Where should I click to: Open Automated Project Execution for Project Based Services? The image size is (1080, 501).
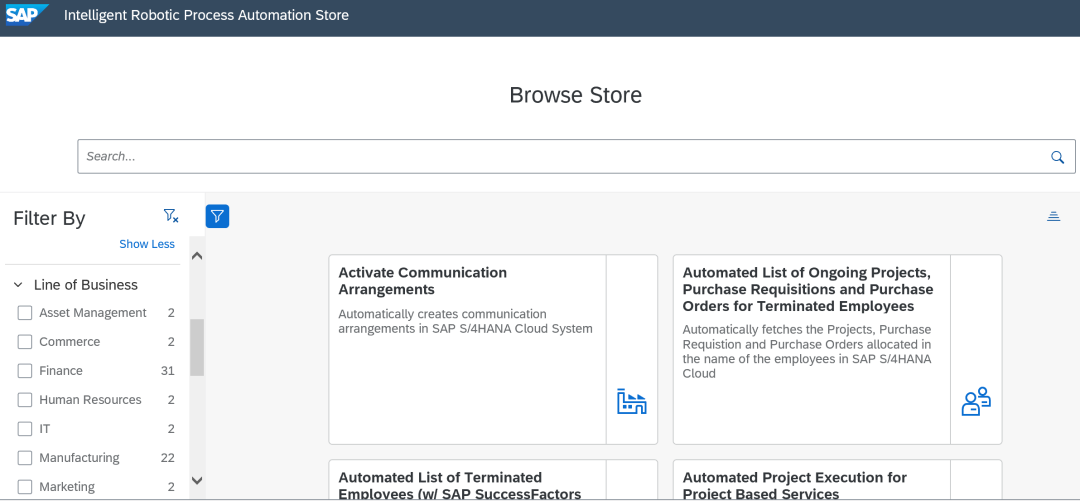pyautogui.click(x=837, y=480)
